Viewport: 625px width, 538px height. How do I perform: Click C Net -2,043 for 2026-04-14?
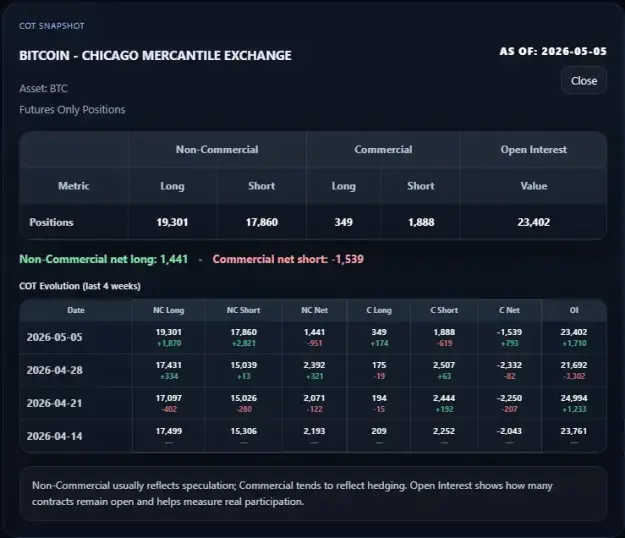click(x=509, y=431)
